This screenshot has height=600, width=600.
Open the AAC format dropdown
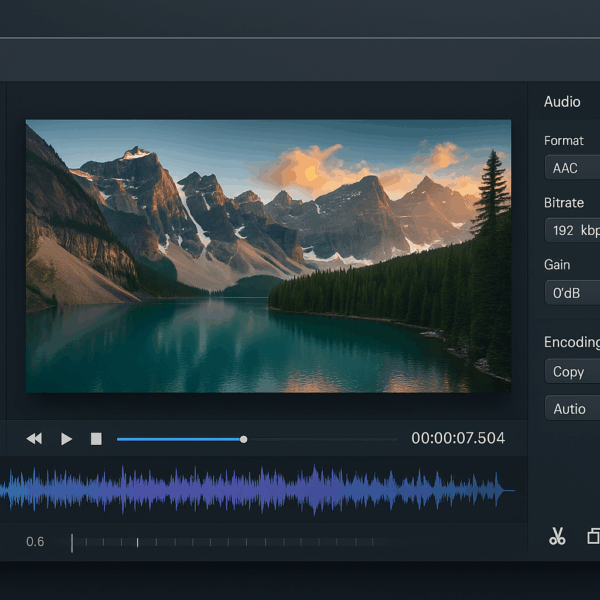(x=572, y=168)
